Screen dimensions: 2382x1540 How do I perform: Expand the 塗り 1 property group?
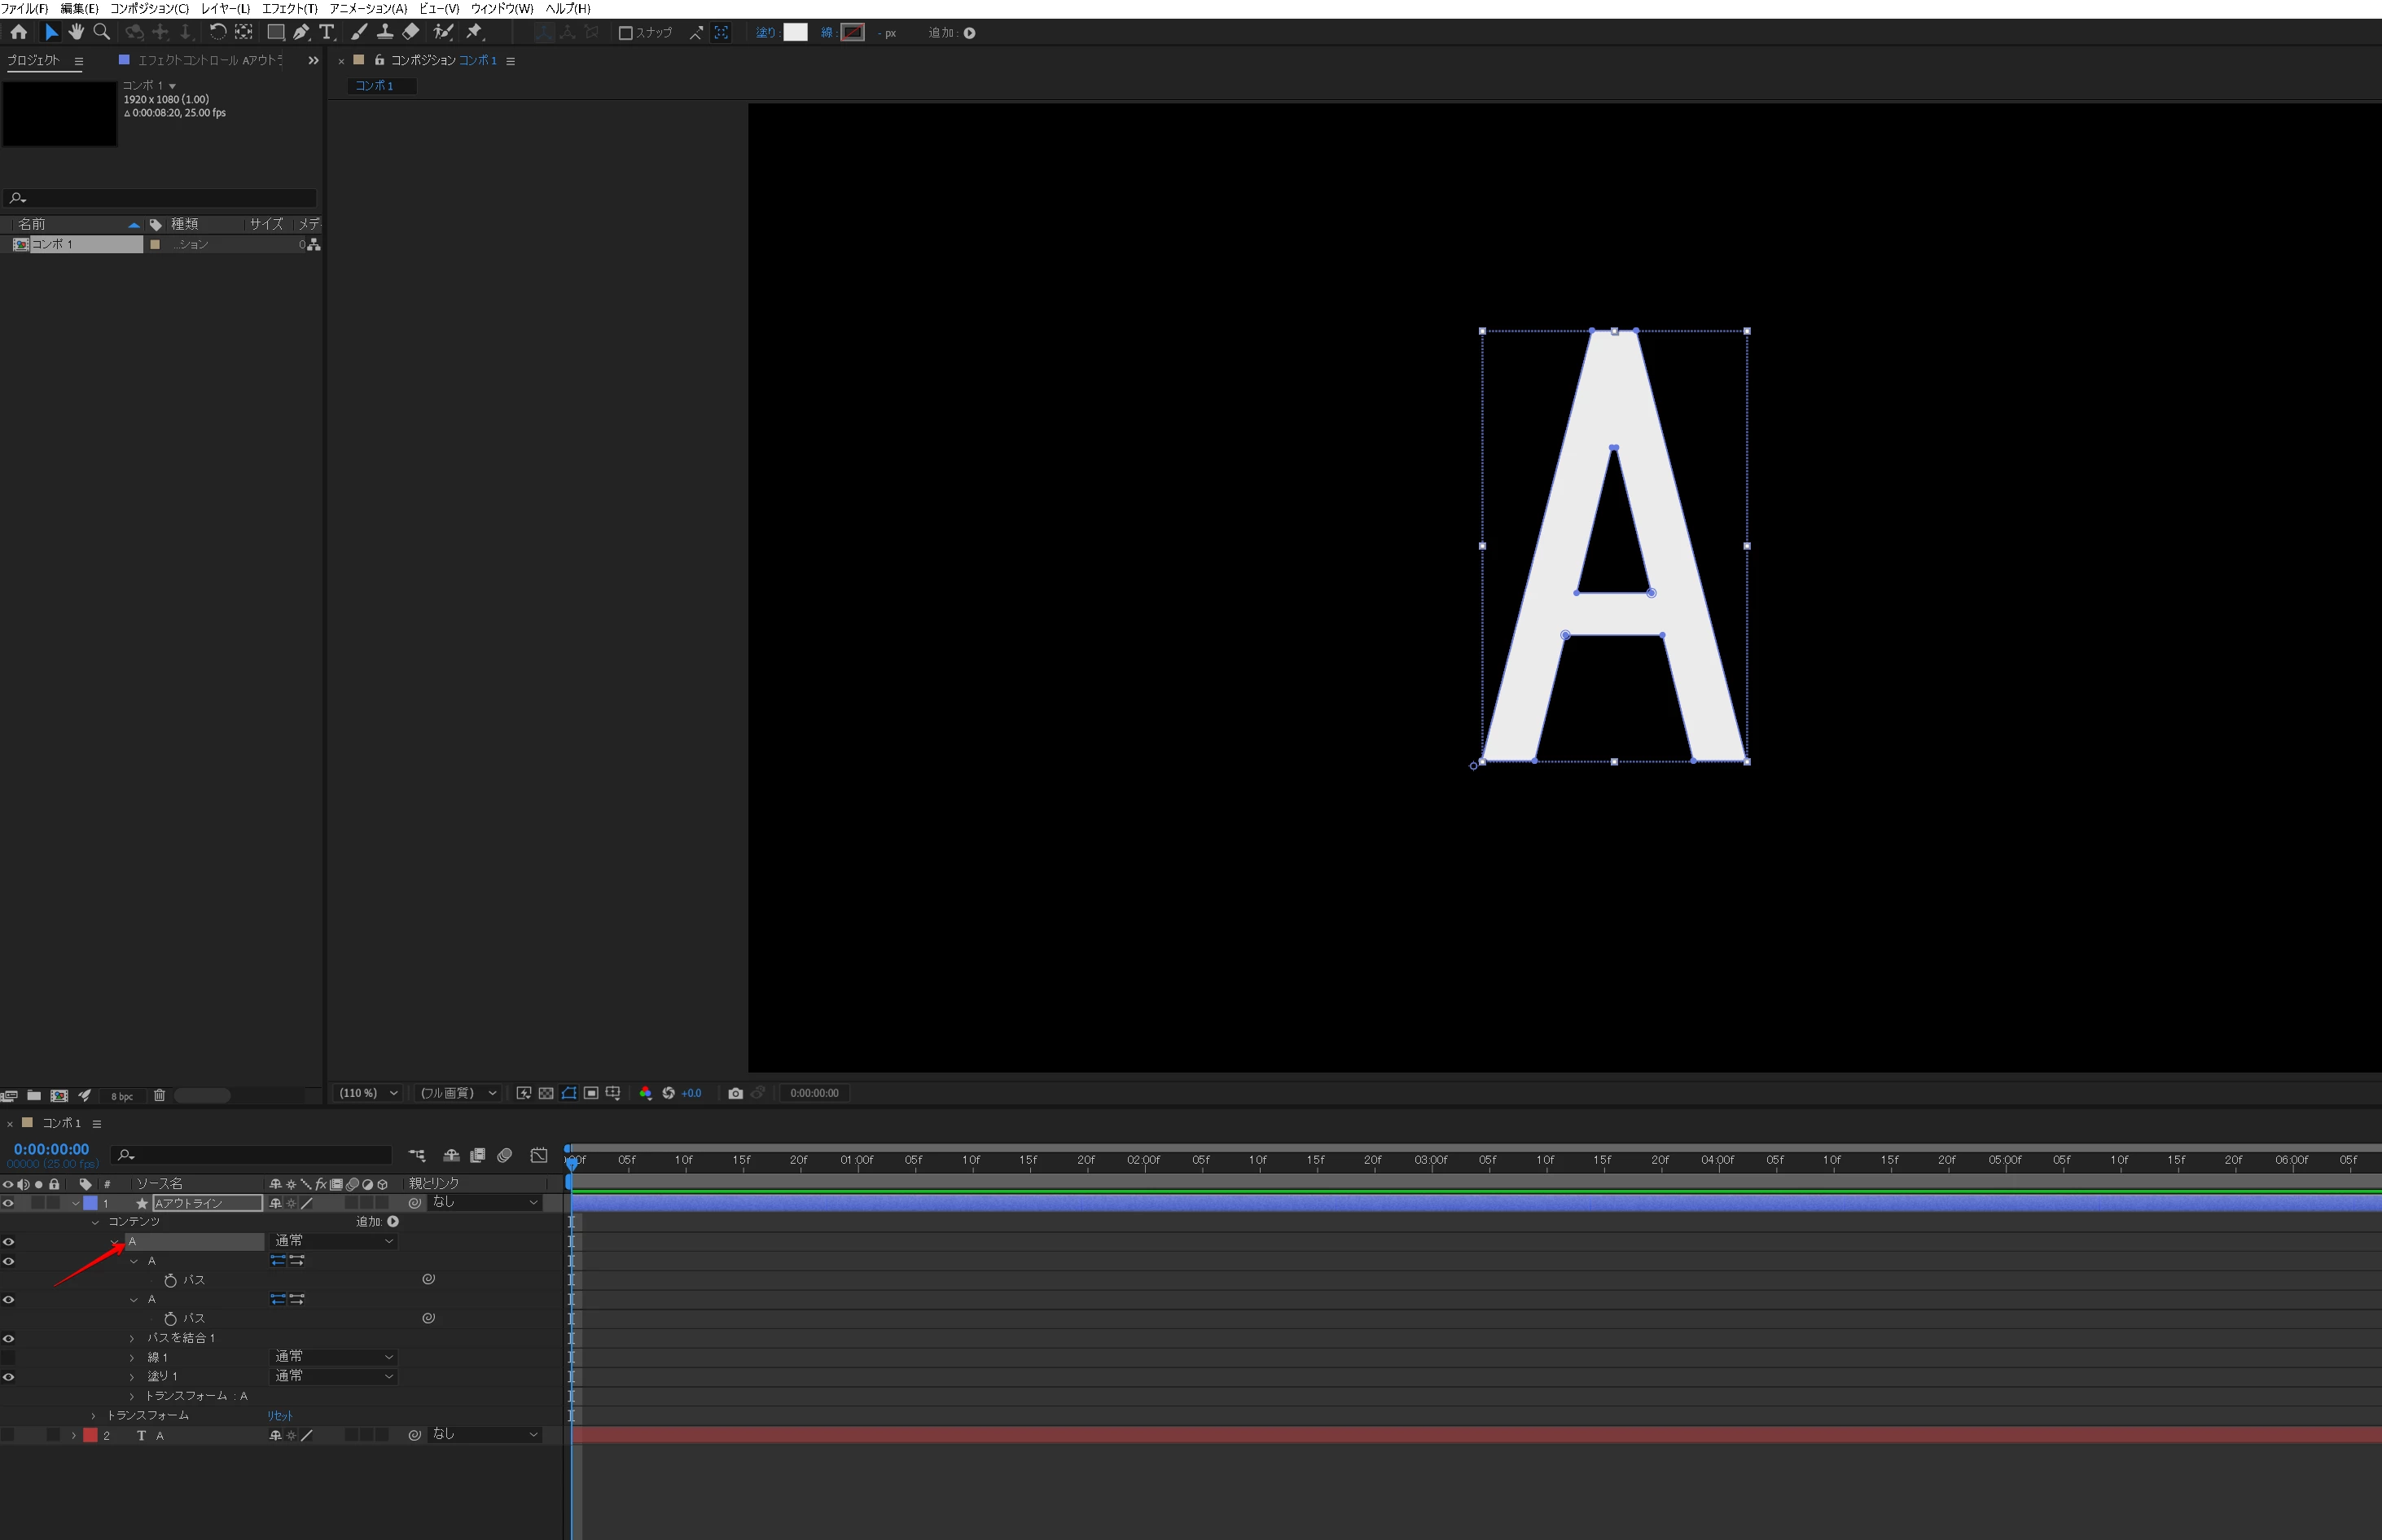click(132, 1377)
